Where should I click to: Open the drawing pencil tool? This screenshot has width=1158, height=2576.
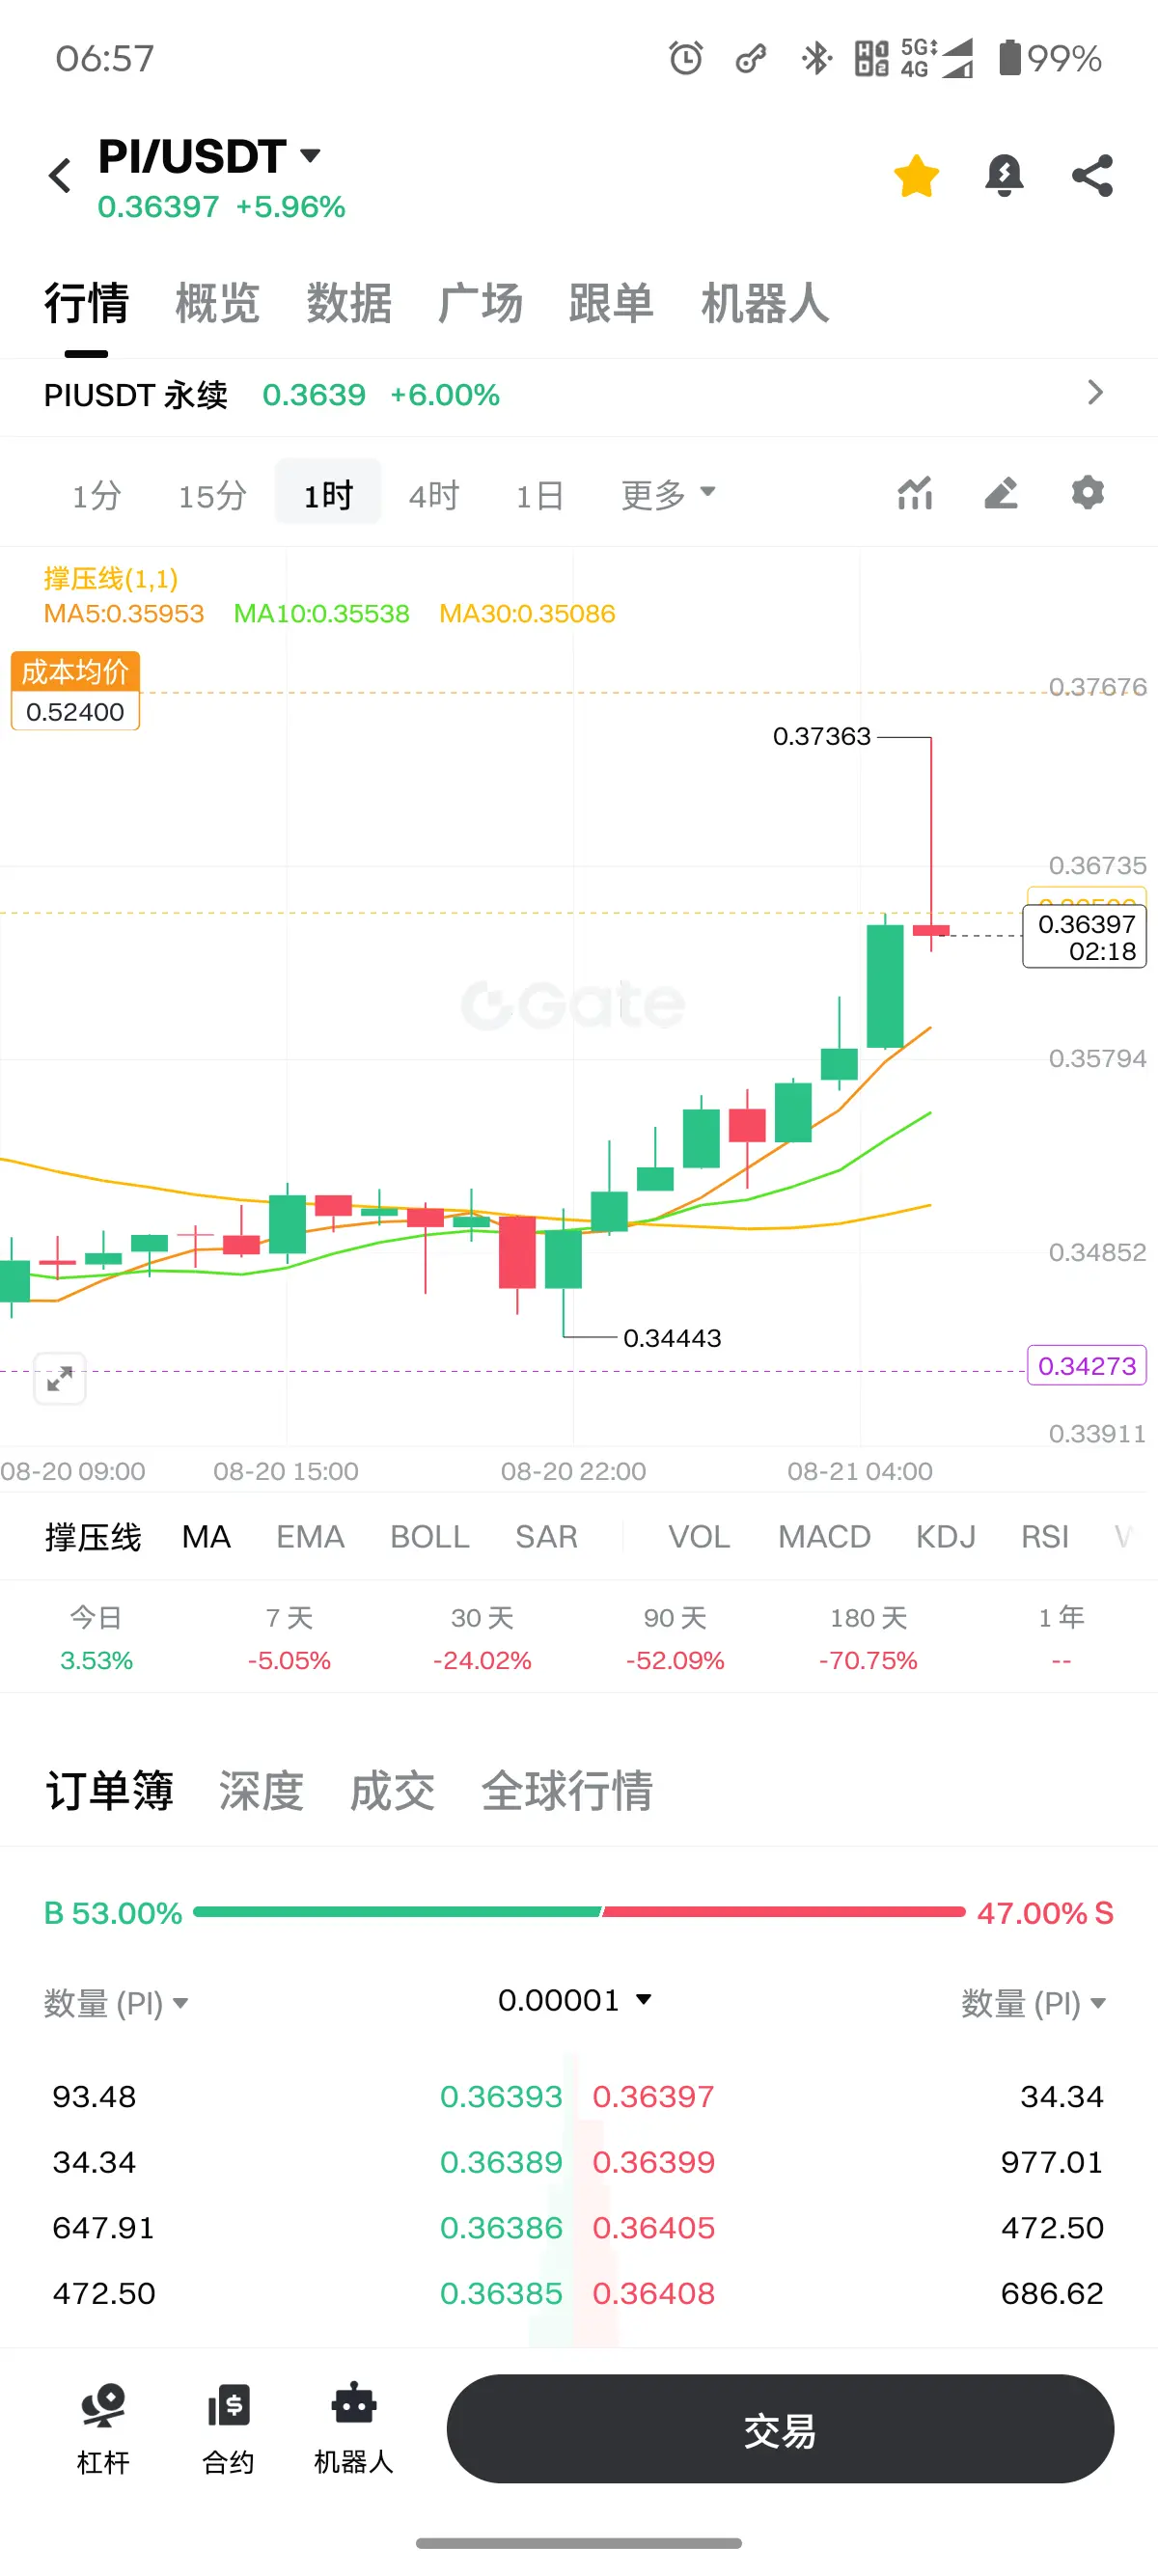click(x=1001, y=493)
